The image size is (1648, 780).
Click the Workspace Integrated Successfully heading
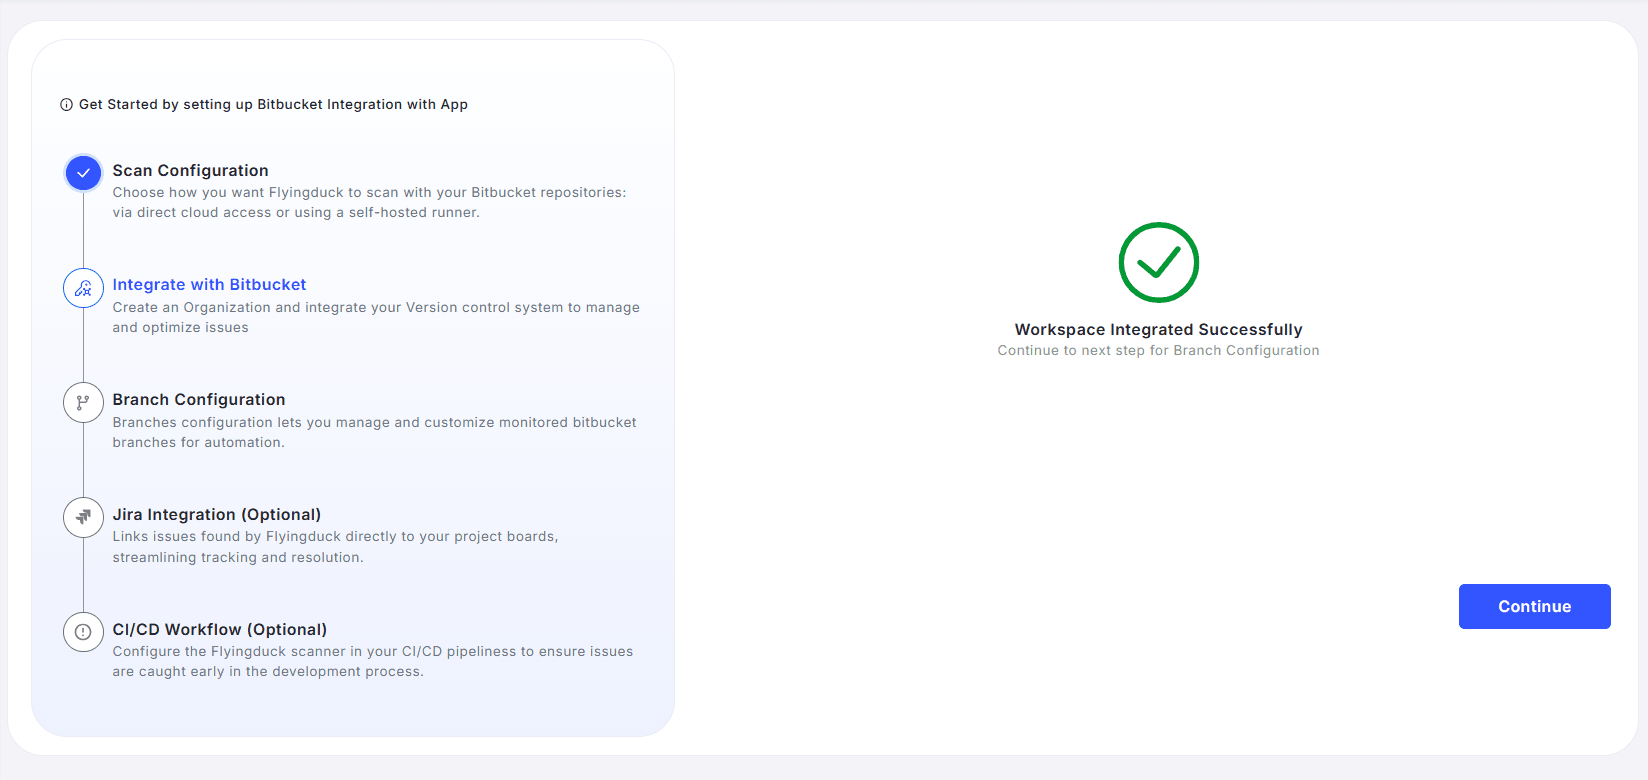pyautogui.click(x=1158, y=330)
